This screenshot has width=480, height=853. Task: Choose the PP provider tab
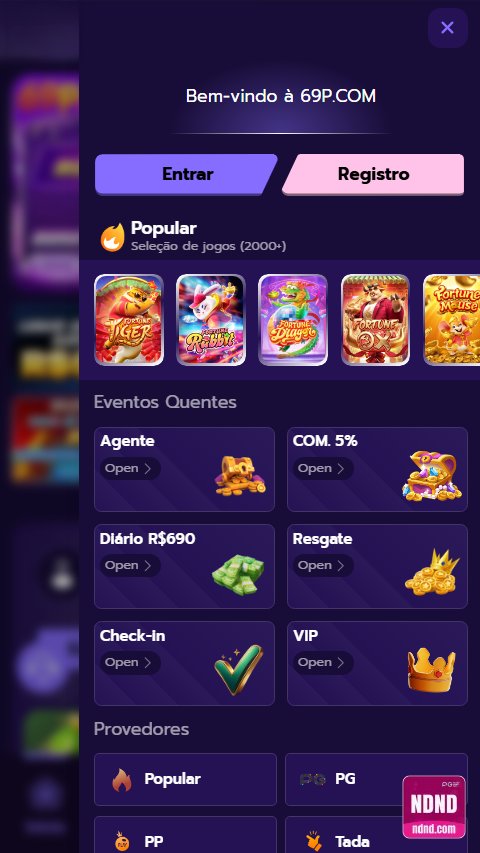click(185, 835)
